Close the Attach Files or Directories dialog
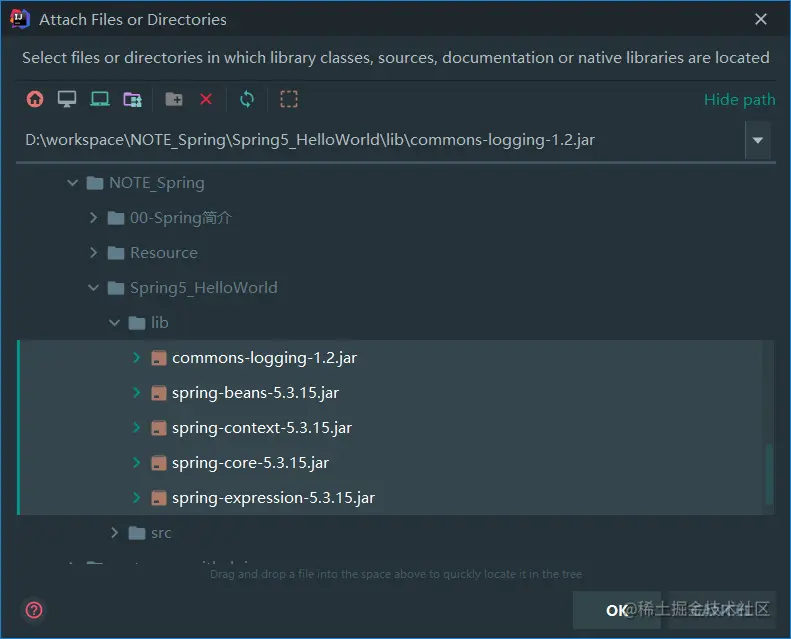 761,19
